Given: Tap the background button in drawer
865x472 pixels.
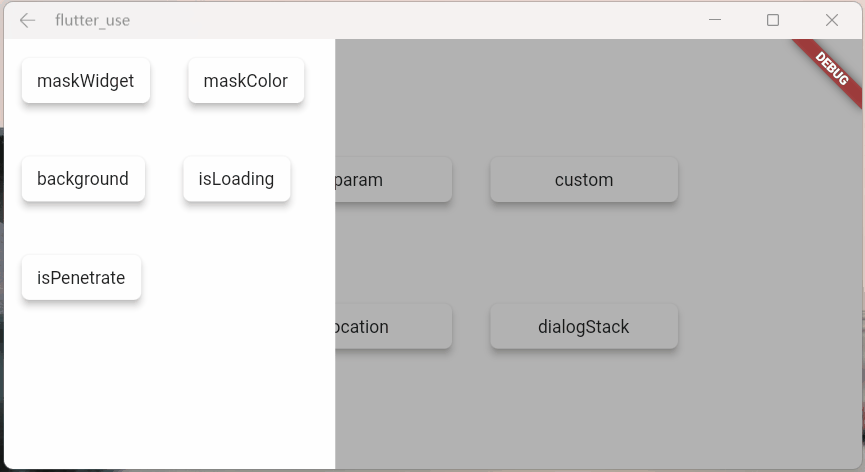Looking at the screenshot, I should [x=83, y=179].
